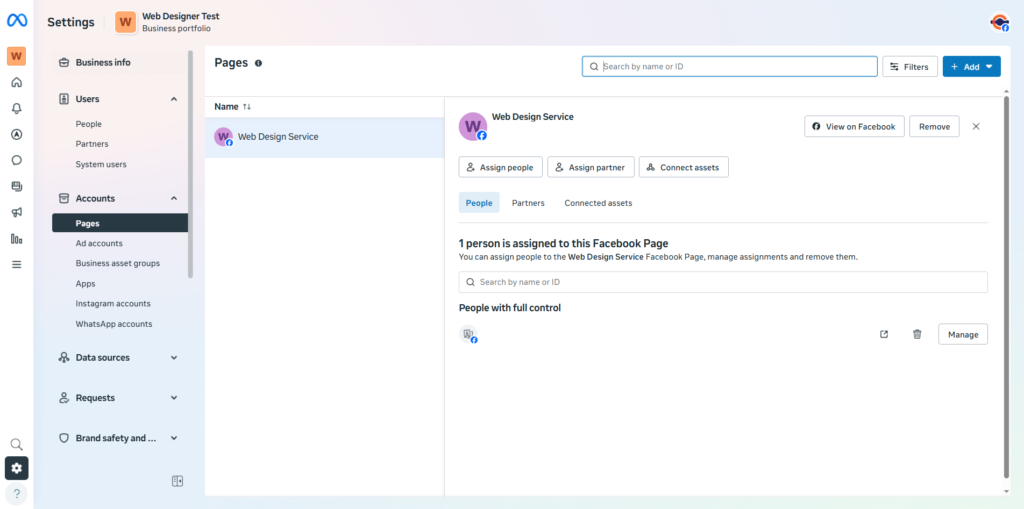
Task: Open the Help question mark icon
Action: pos(16,494)
